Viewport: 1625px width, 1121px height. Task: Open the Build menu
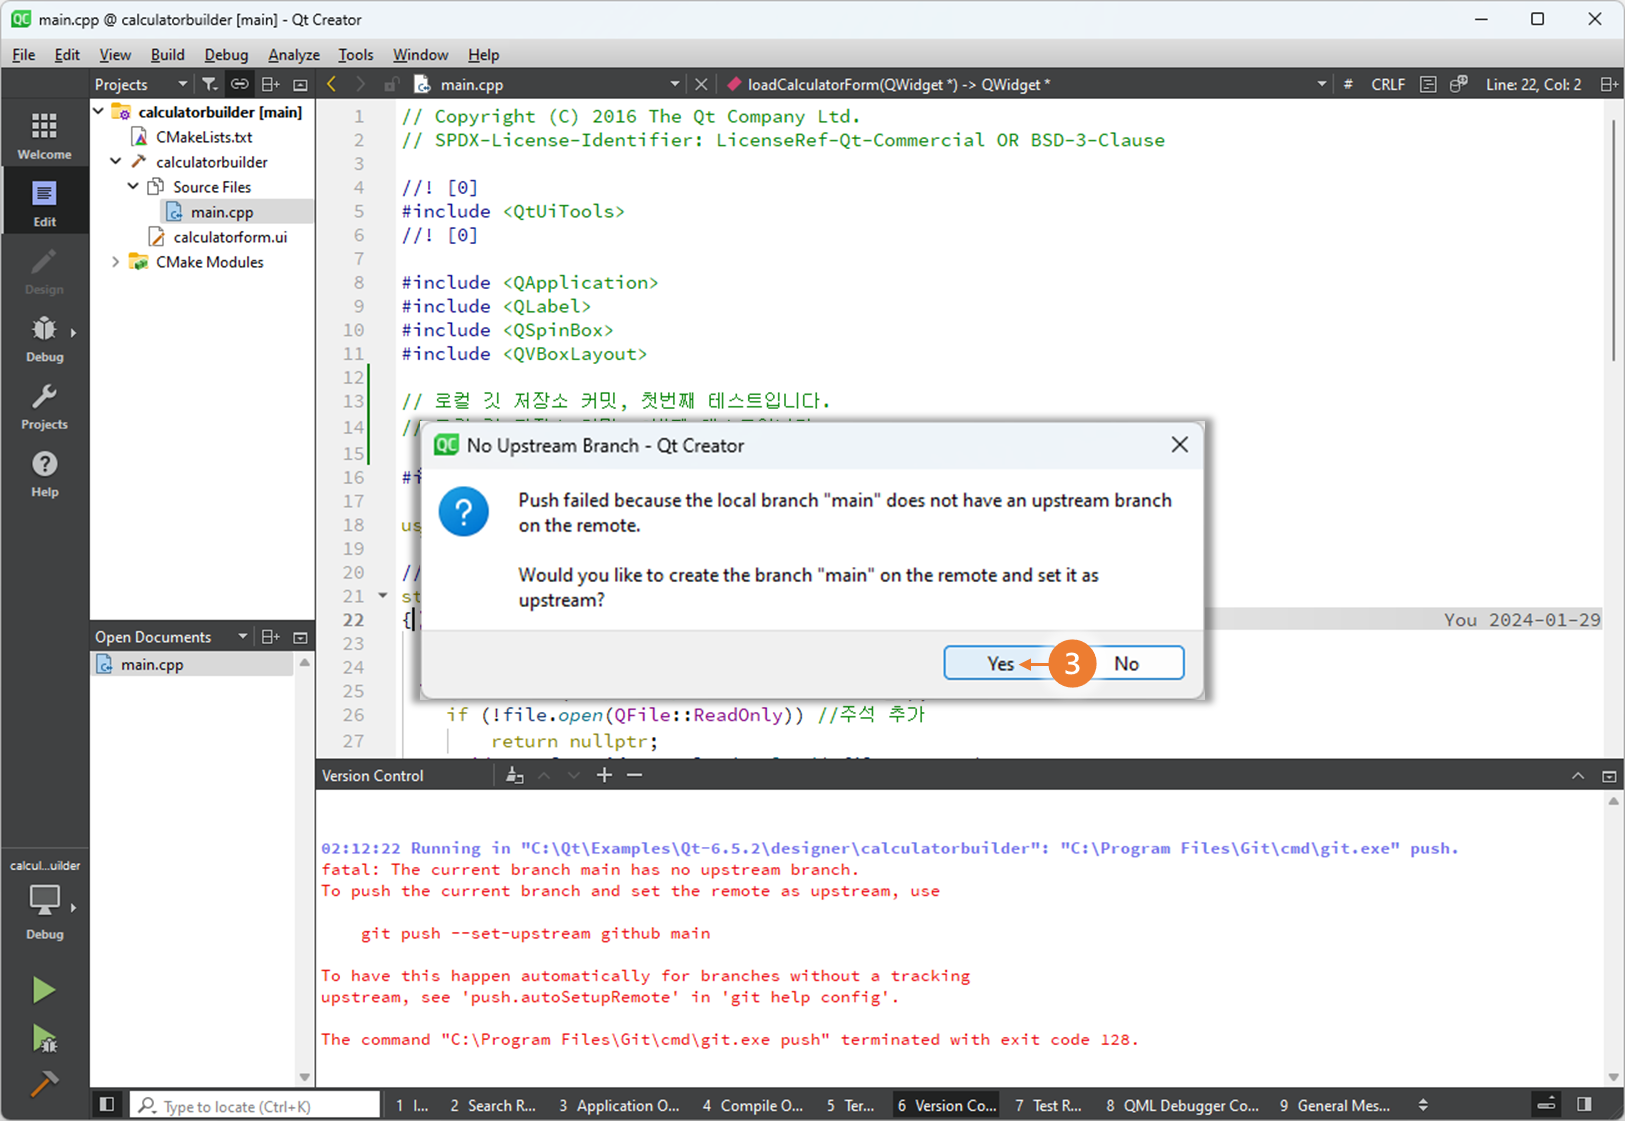pos(167,55)
